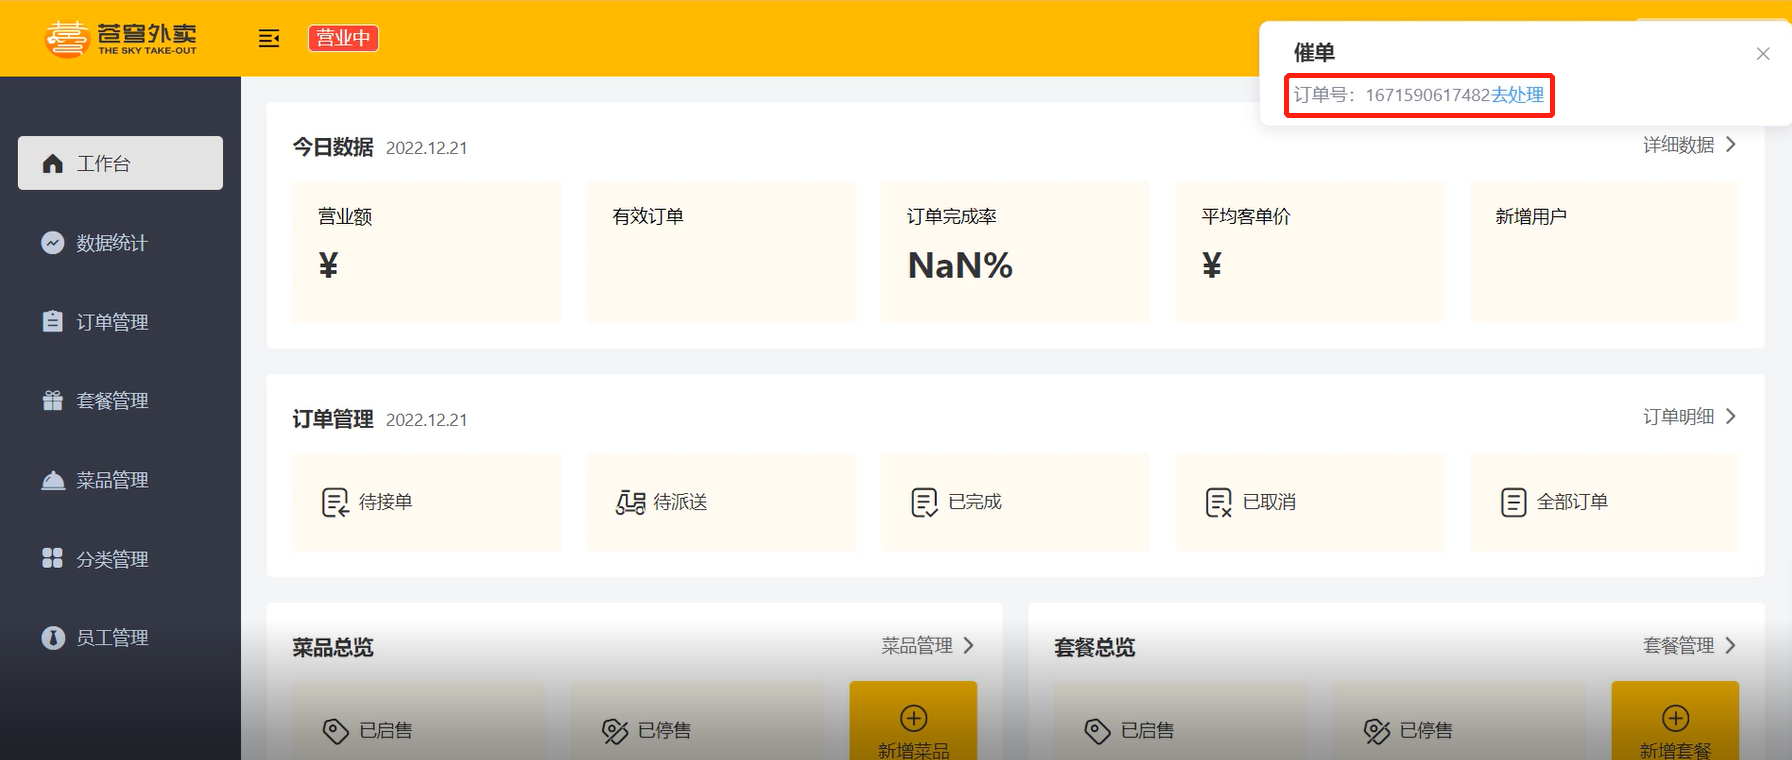
Task: Click the 新增菜品 plus button
Action: tap(913, 721)
